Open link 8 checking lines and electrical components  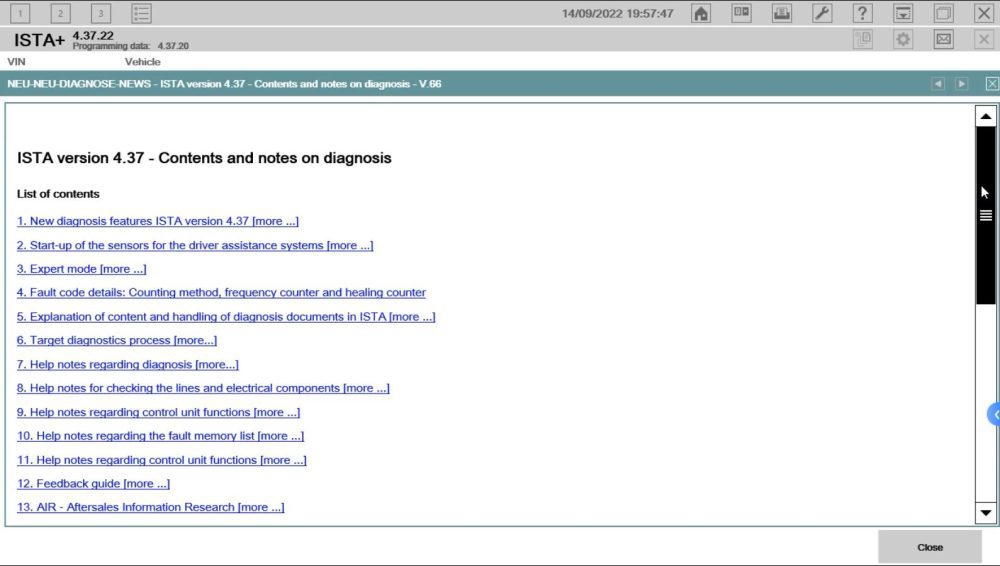[203, 388]
